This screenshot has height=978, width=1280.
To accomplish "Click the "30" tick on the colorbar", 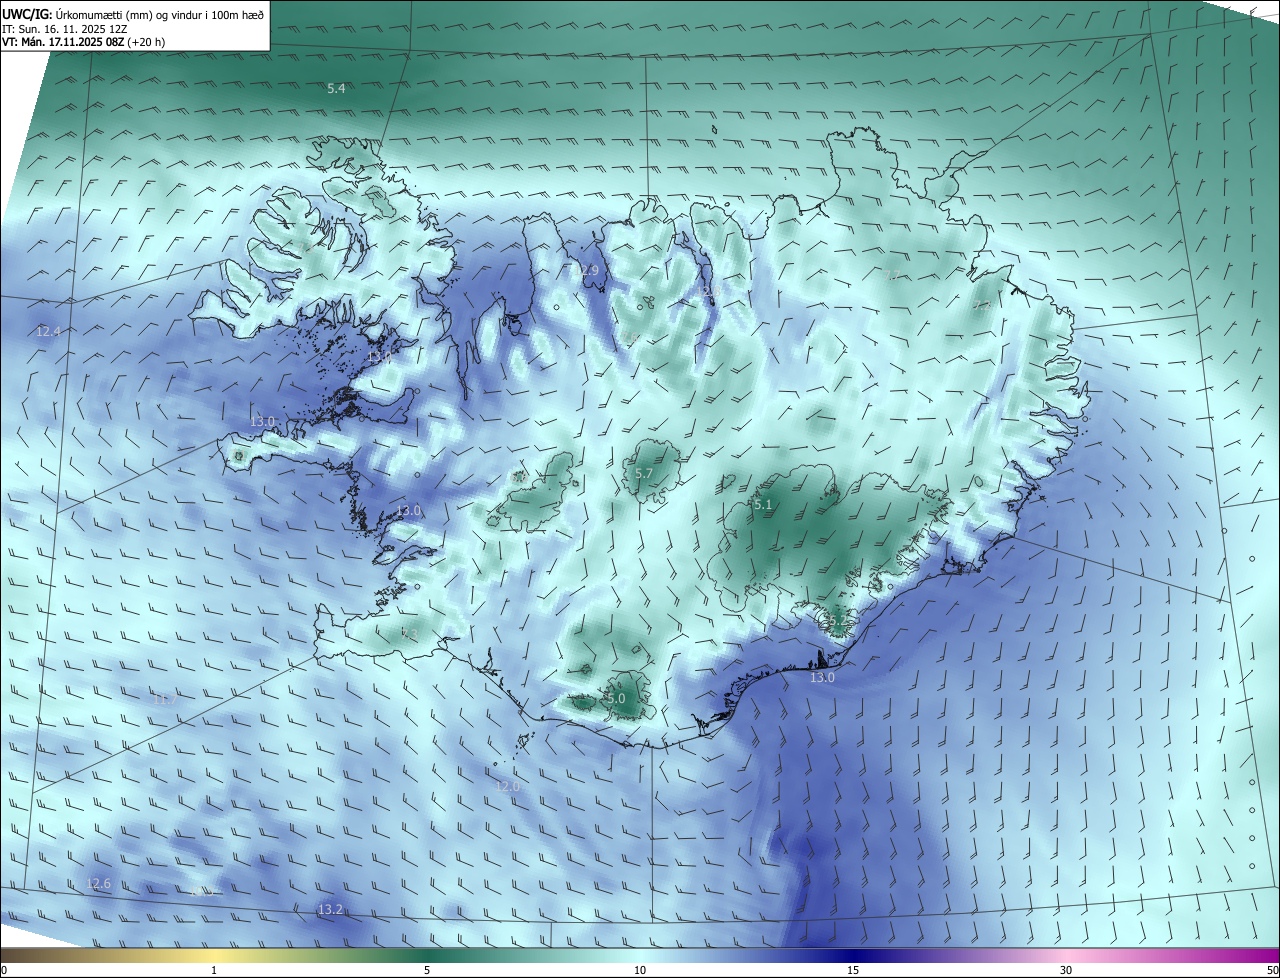I will [1066, 970].
